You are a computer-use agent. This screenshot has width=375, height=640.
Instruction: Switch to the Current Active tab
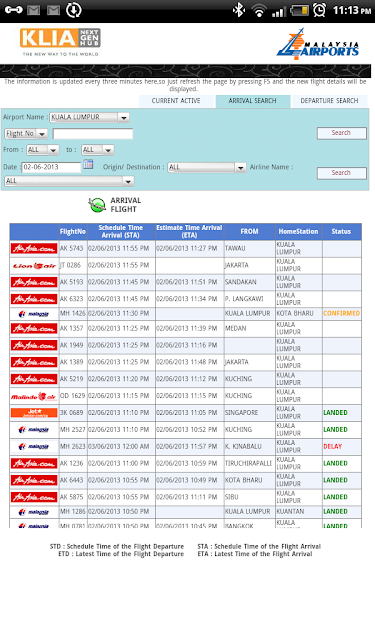pyautogui.click(x=176, y=101)
